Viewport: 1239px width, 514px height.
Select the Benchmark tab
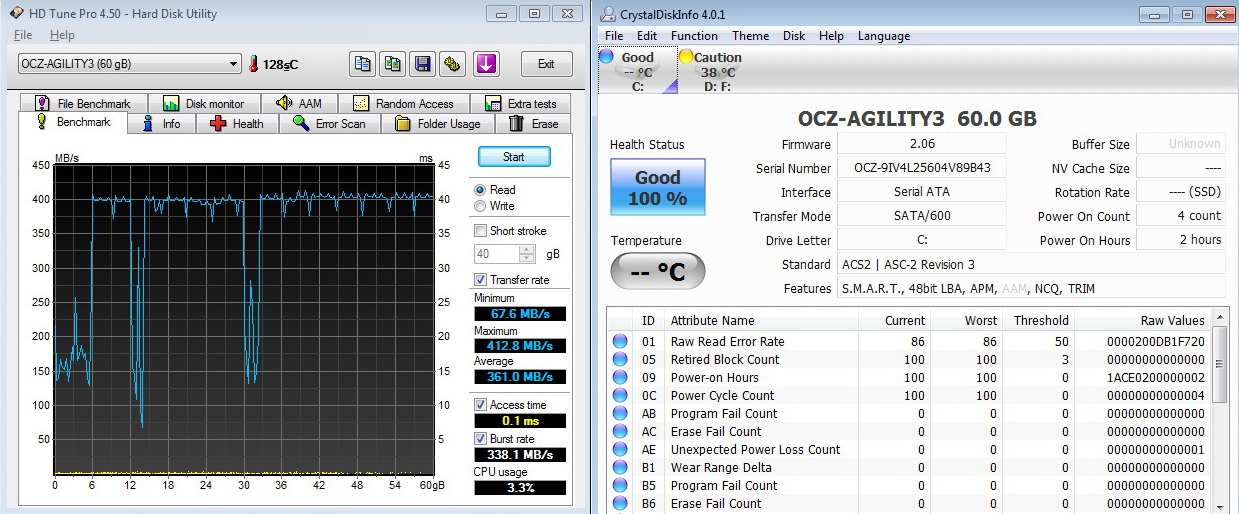coord(73,122)
